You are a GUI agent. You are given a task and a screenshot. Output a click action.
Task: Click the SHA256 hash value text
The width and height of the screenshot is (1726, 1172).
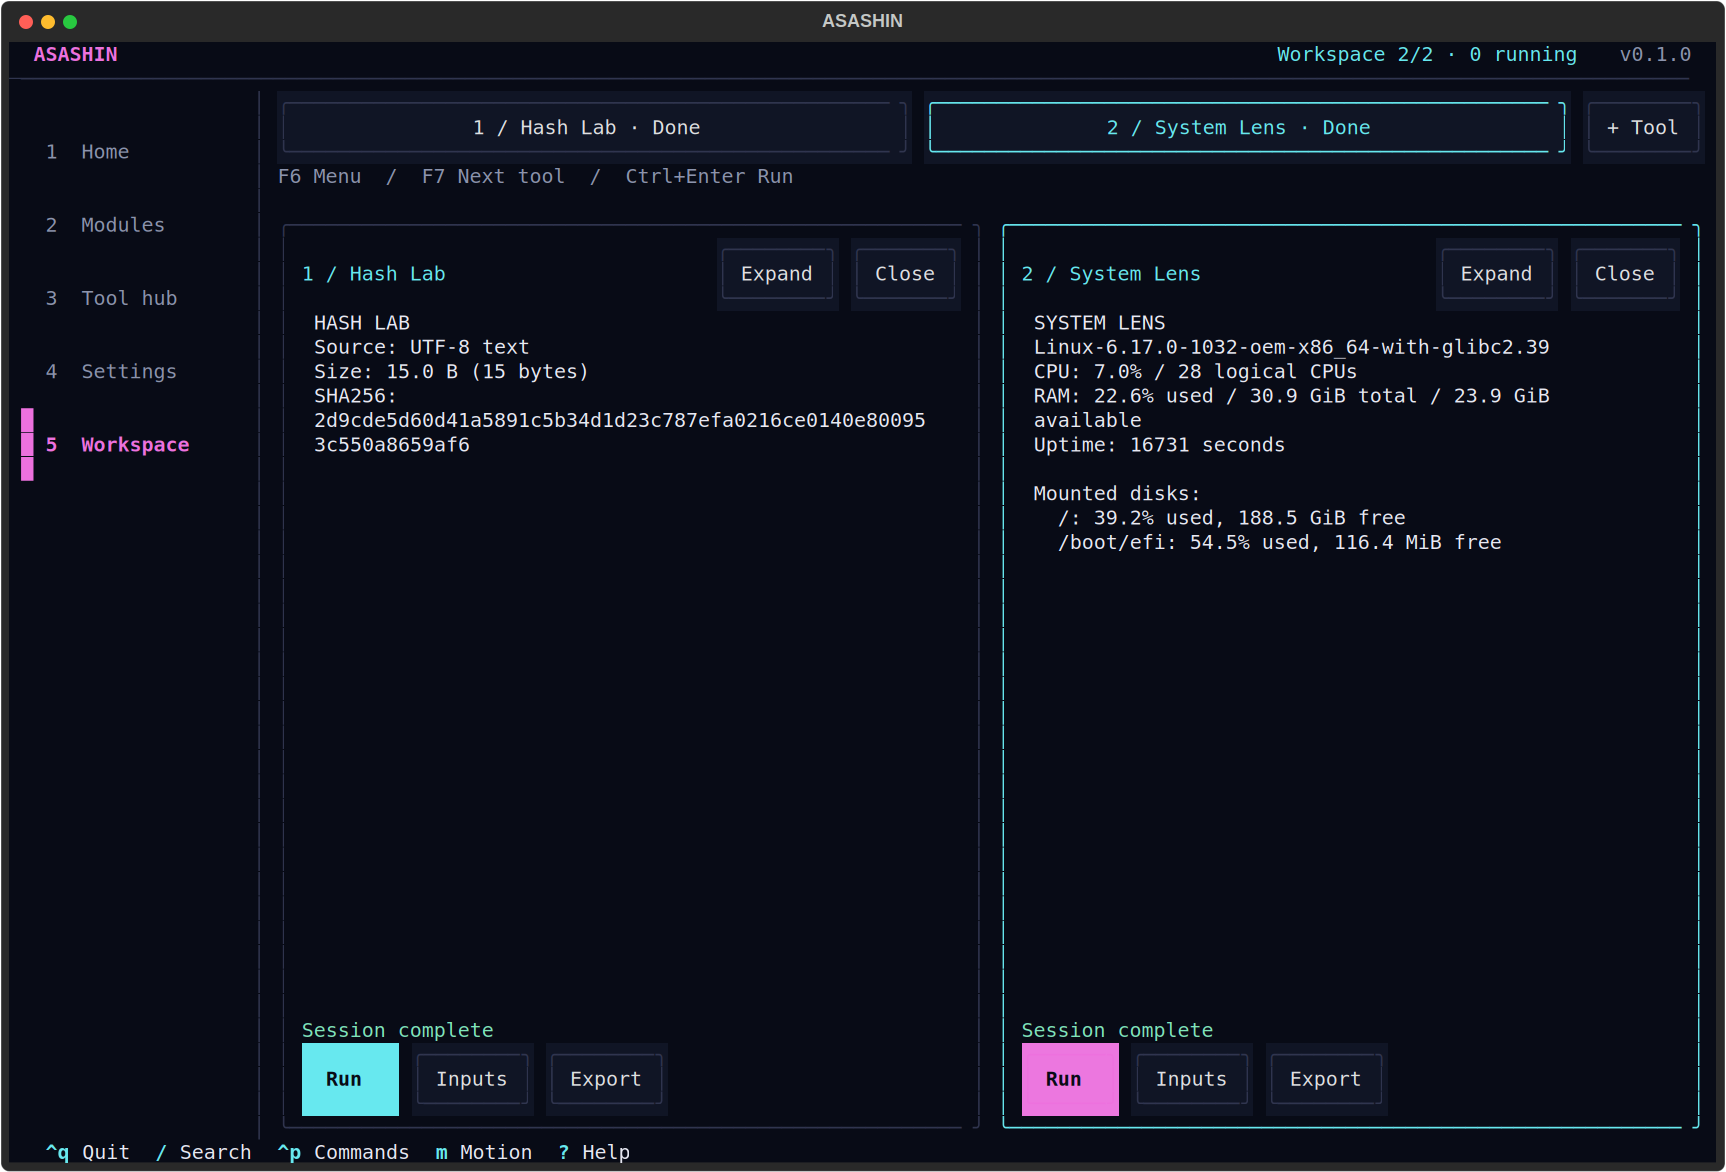[620, 432]
